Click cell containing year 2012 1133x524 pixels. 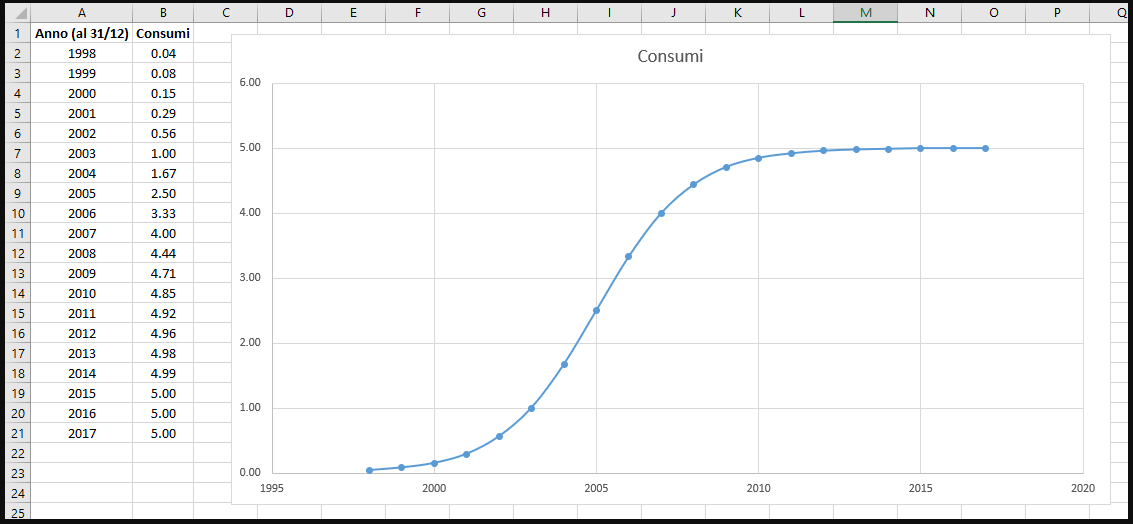coord(81,334)
